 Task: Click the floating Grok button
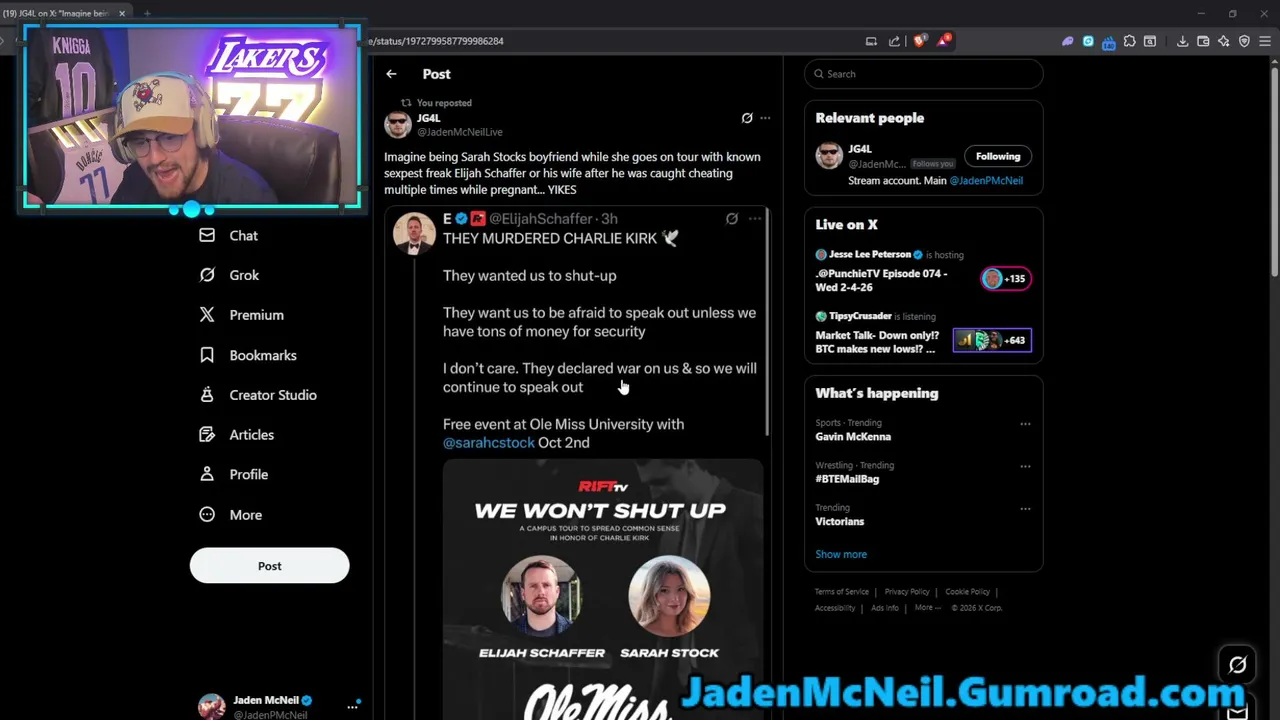click(x=1237, y=665)
